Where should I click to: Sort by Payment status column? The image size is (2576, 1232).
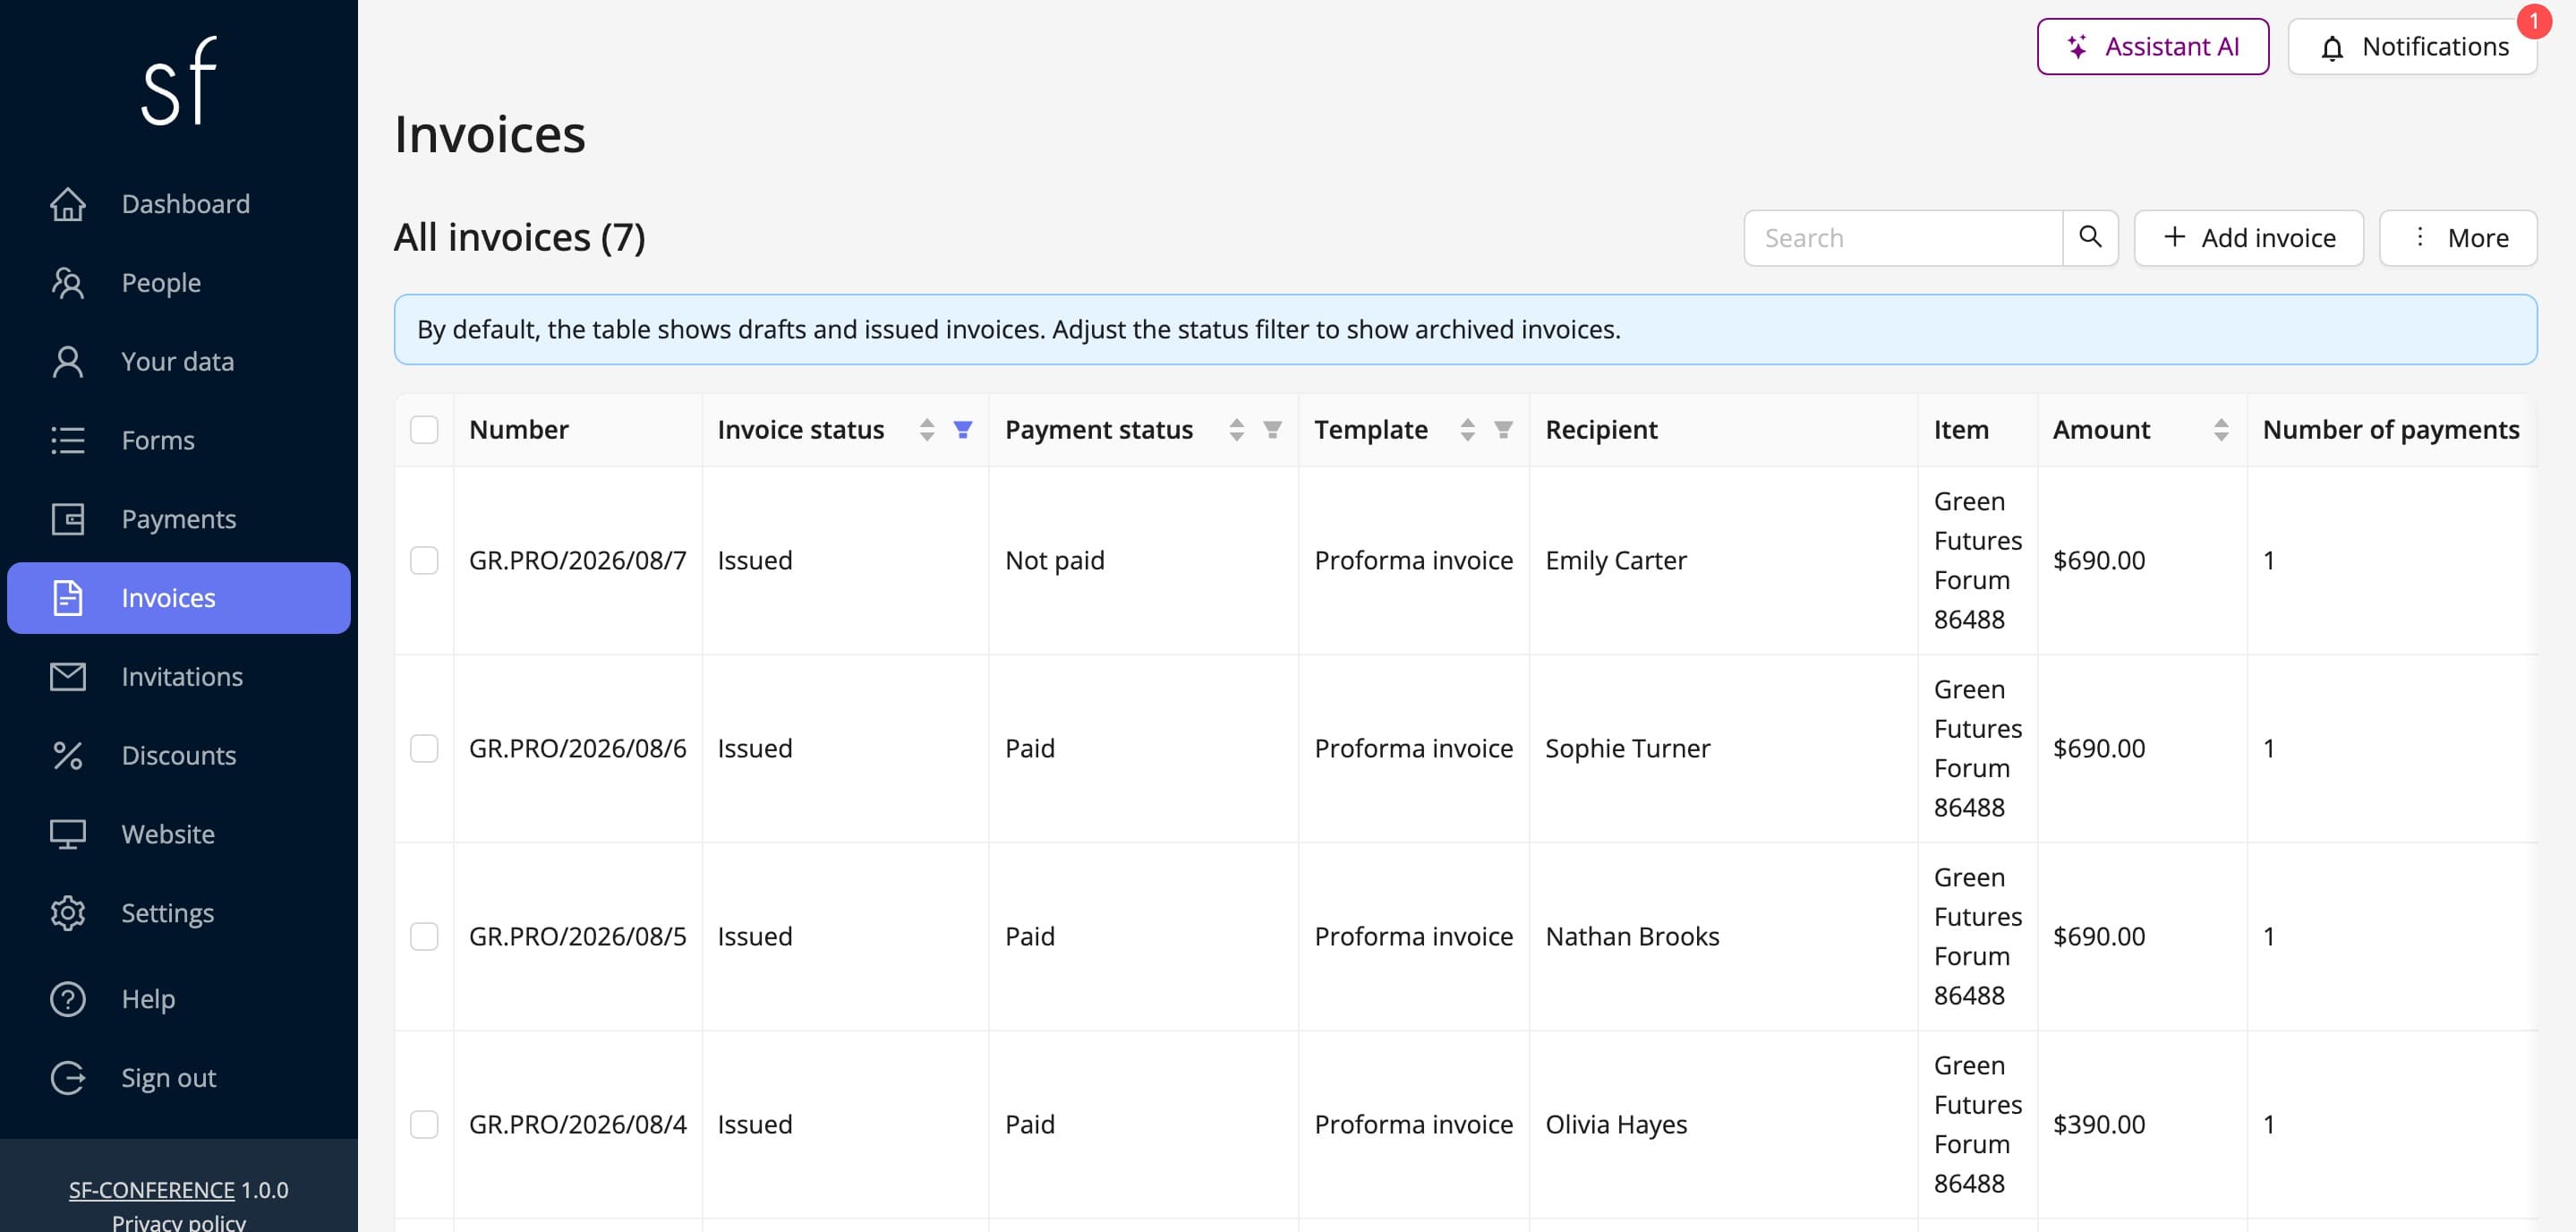point(1236,429)
